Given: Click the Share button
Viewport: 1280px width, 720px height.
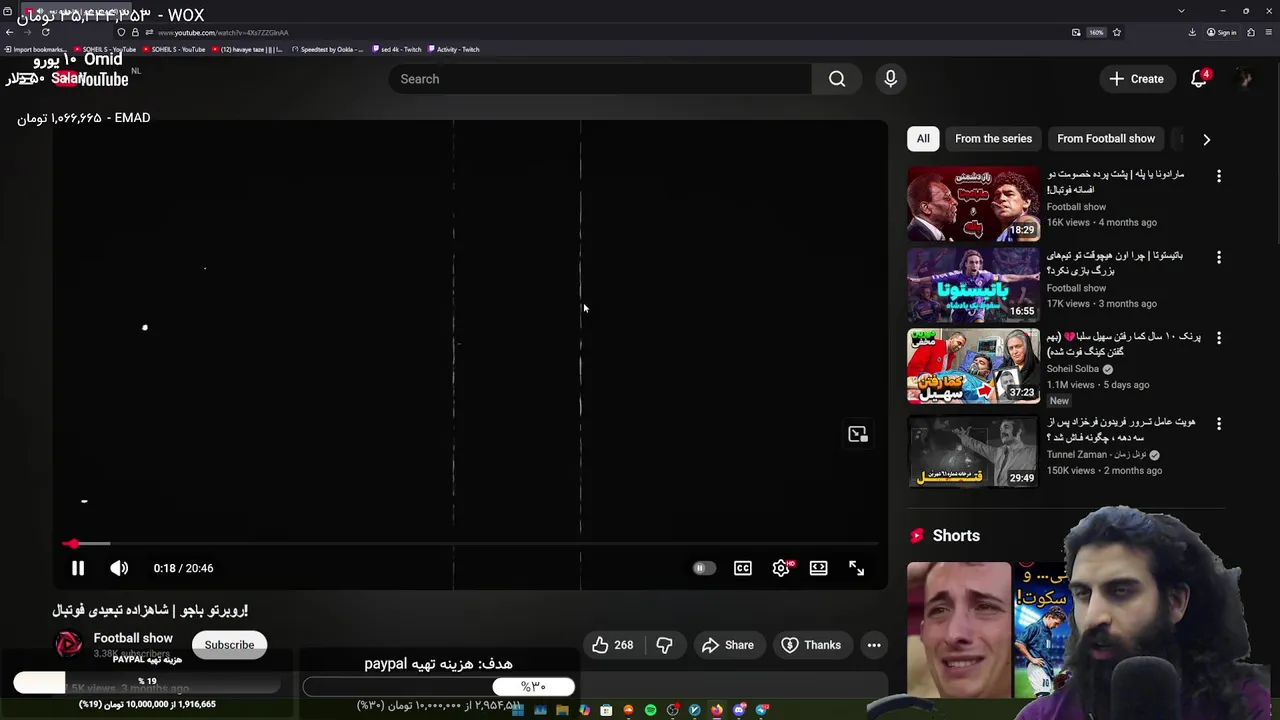Looking at the screenshot, I should coord(728,645).
